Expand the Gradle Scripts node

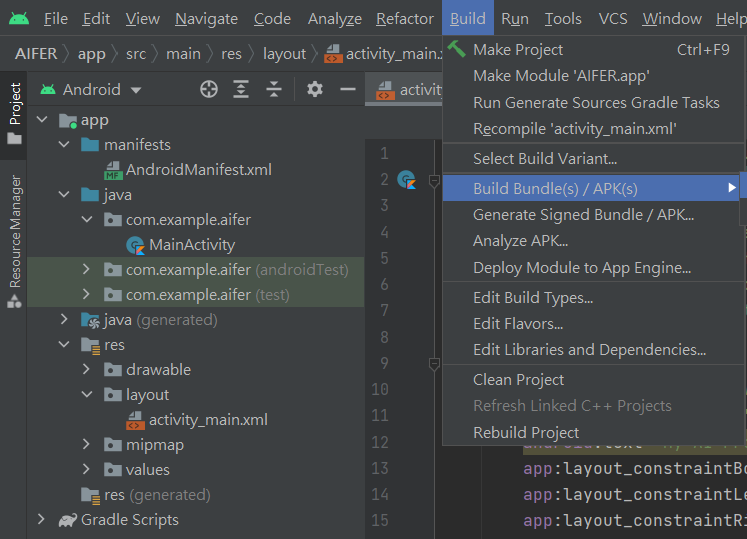41,519
